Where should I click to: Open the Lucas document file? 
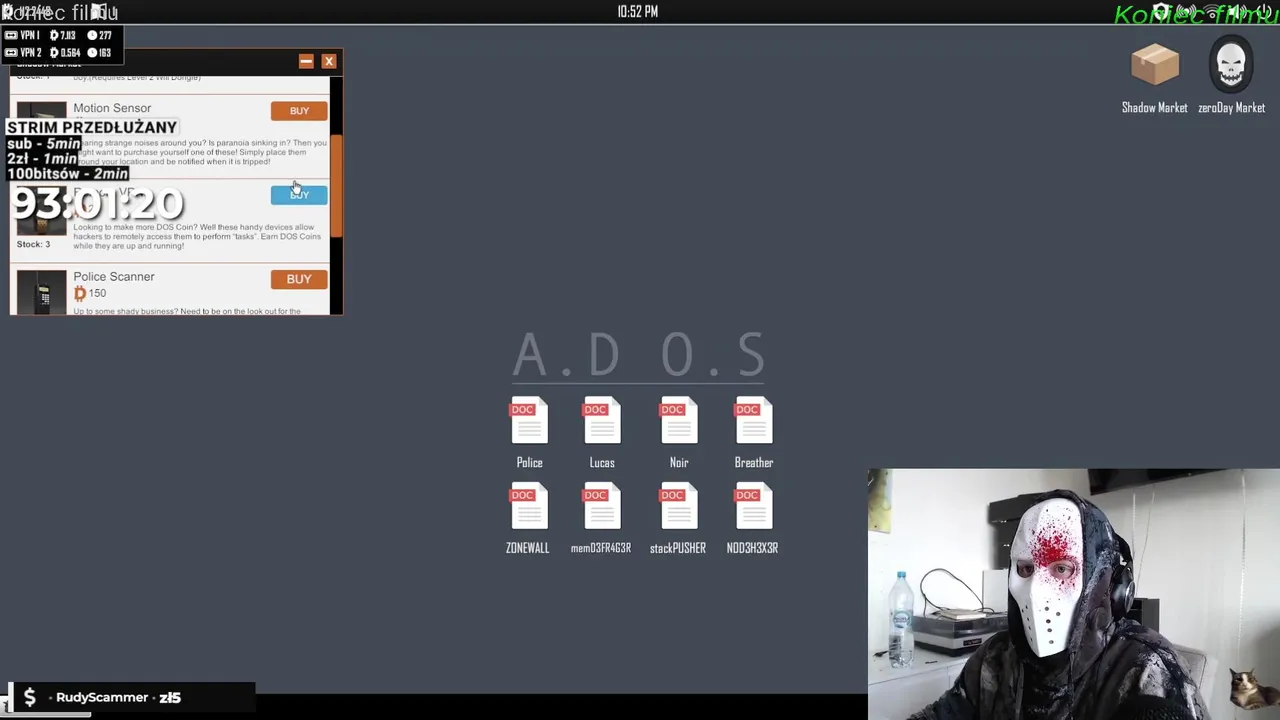[x=602, y=421]
